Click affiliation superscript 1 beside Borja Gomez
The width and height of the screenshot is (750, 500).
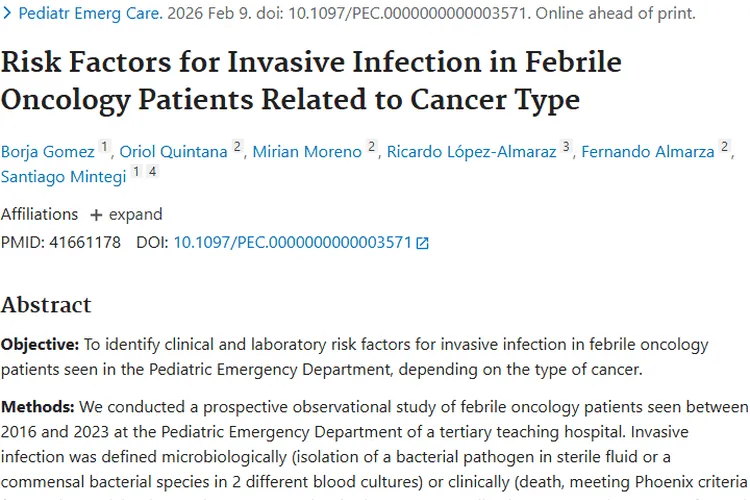103,148
